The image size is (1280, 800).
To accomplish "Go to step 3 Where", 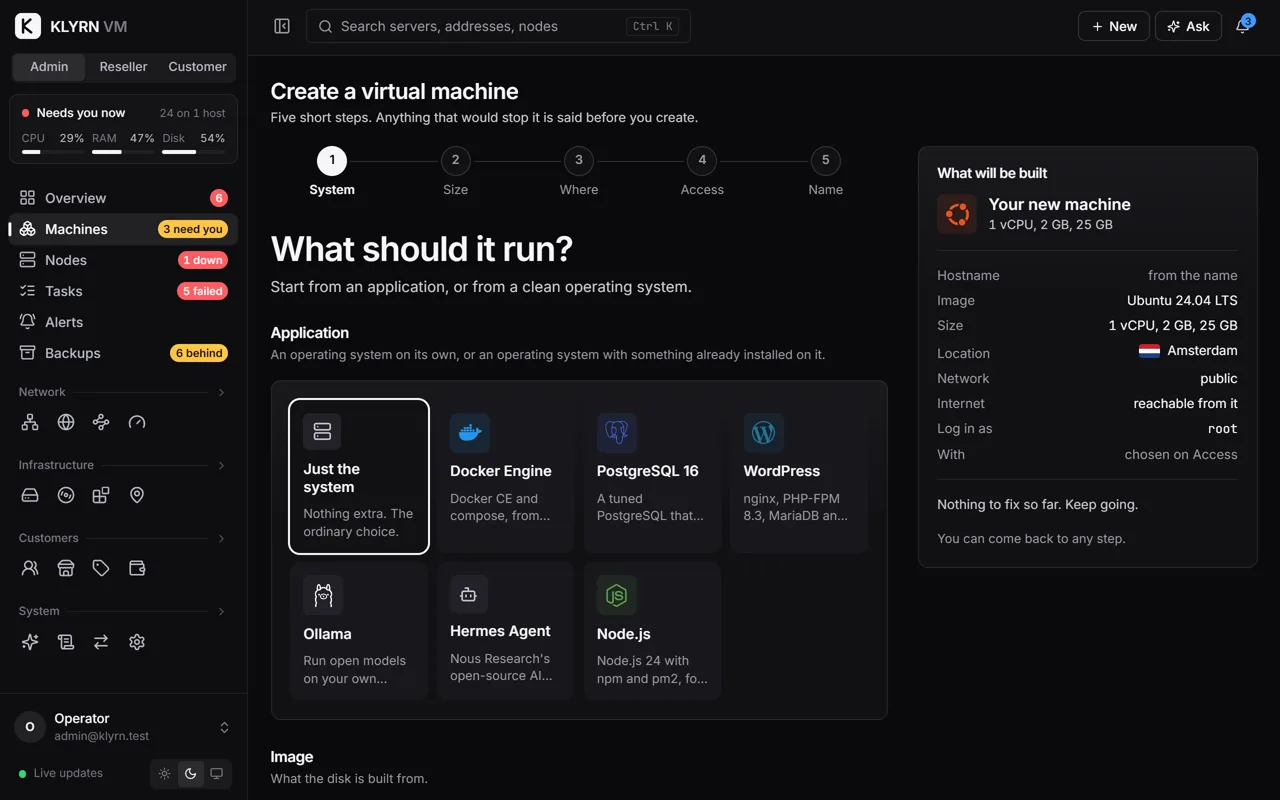I will [579, 172].
